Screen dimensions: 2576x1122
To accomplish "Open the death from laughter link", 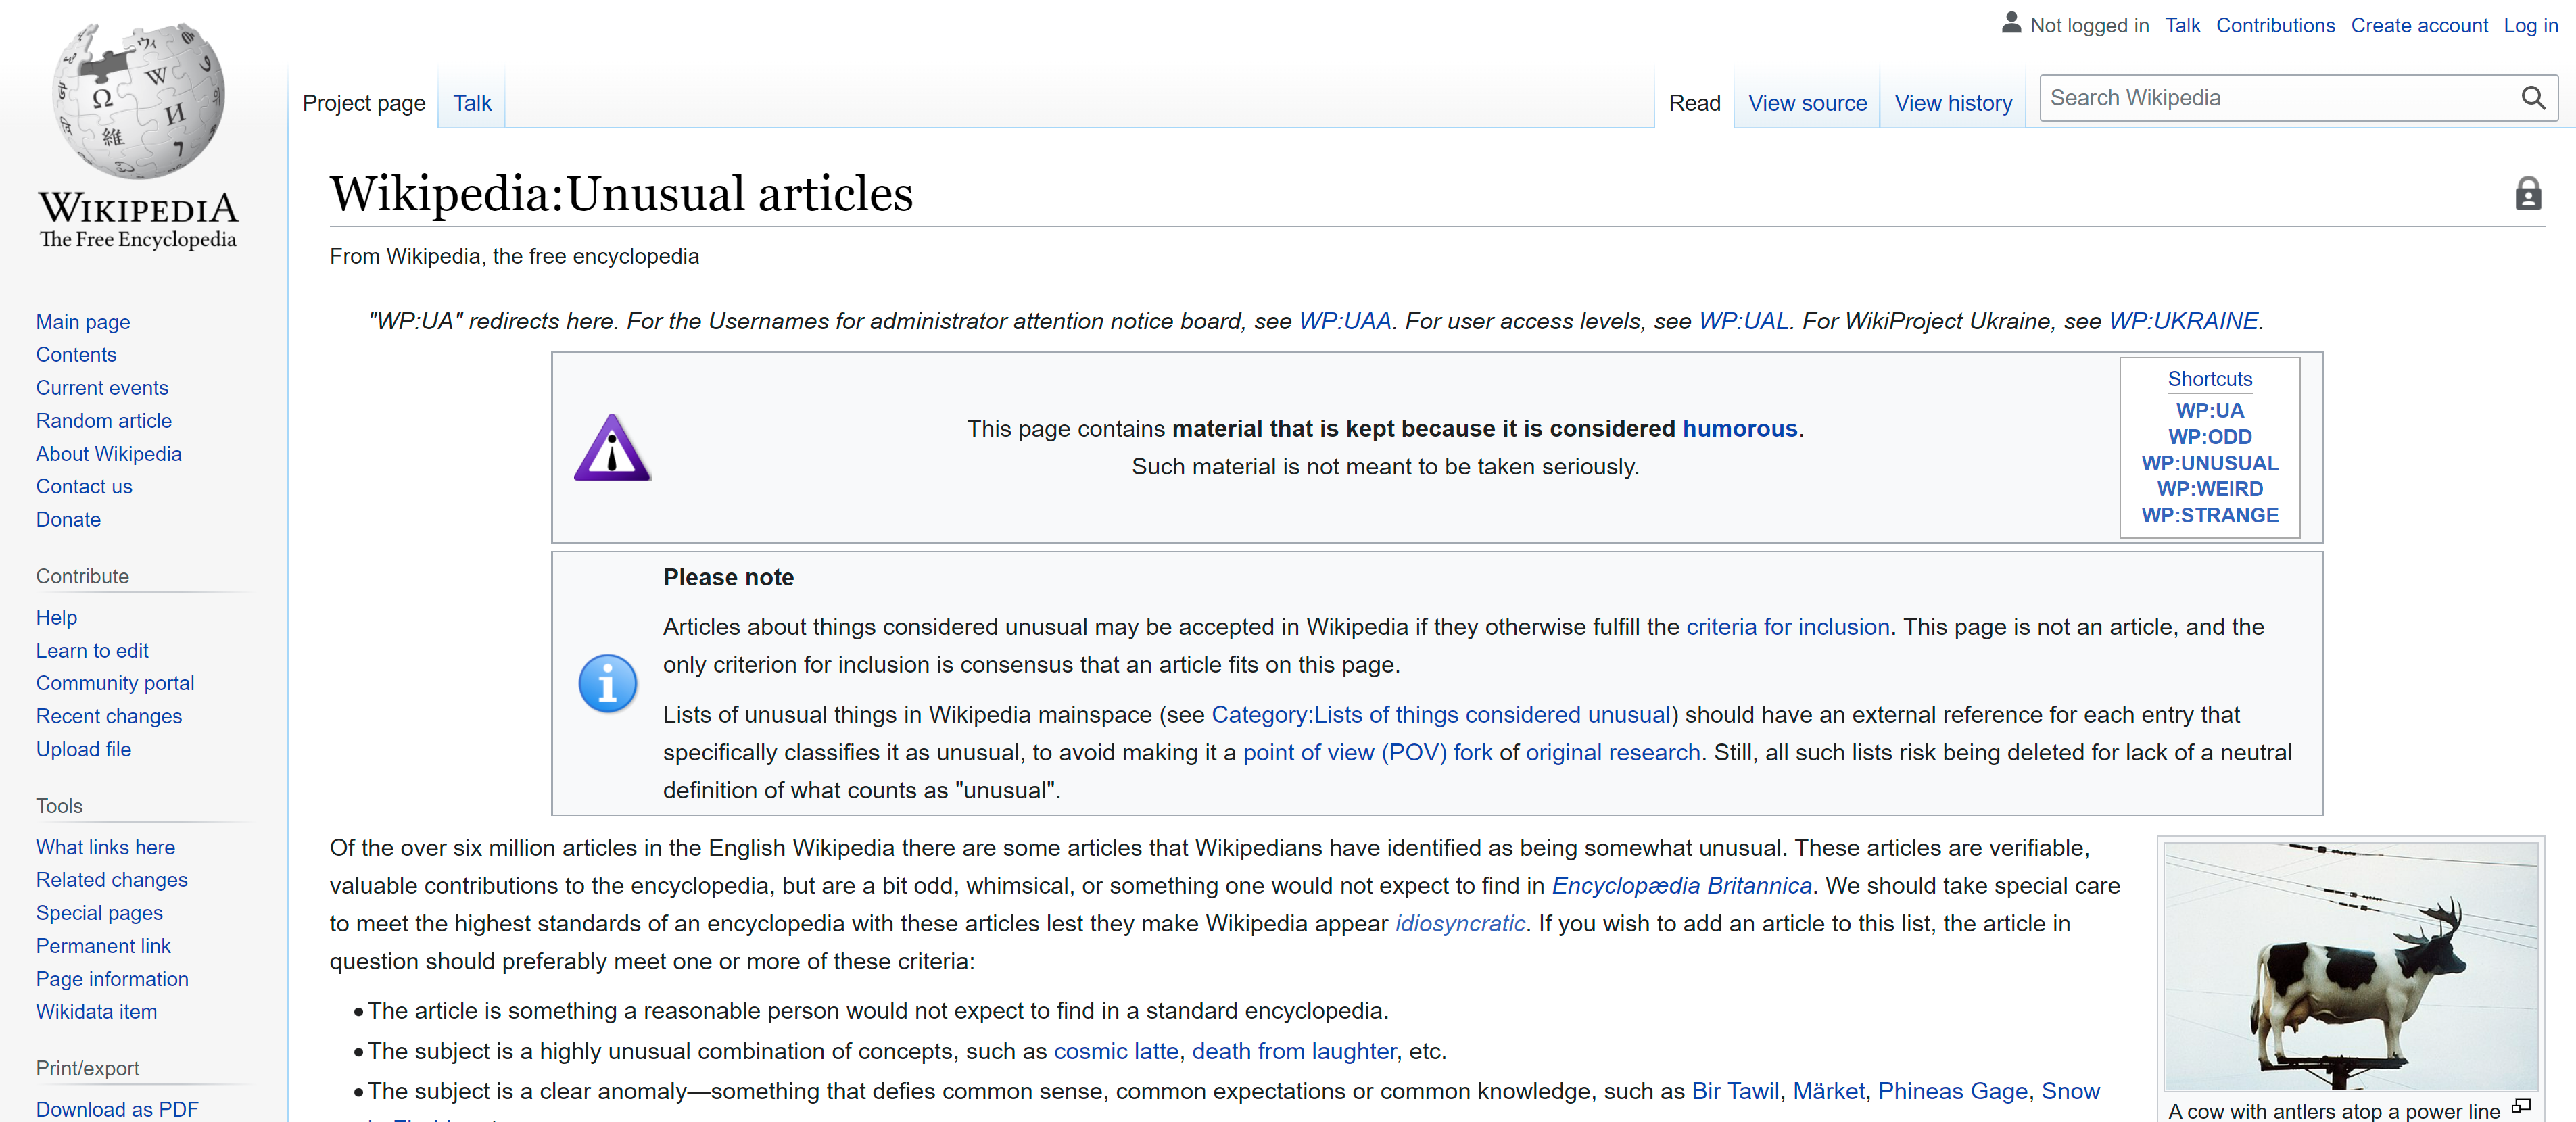I will click(1294, 1051).
